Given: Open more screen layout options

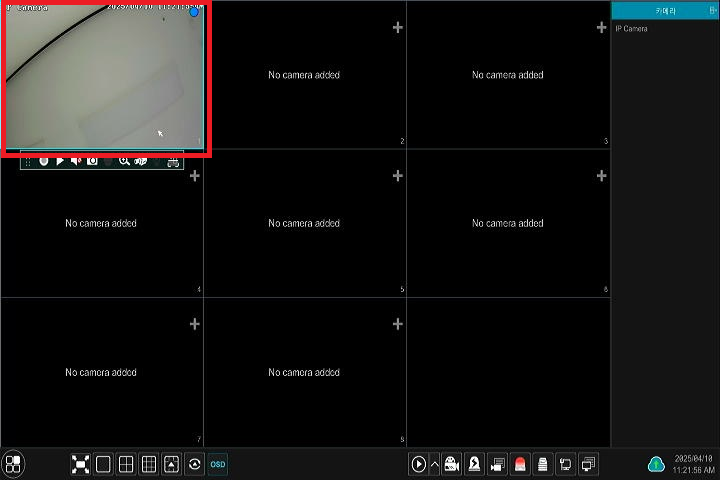Looking at the screenshot, I should (x=171, y=464).
